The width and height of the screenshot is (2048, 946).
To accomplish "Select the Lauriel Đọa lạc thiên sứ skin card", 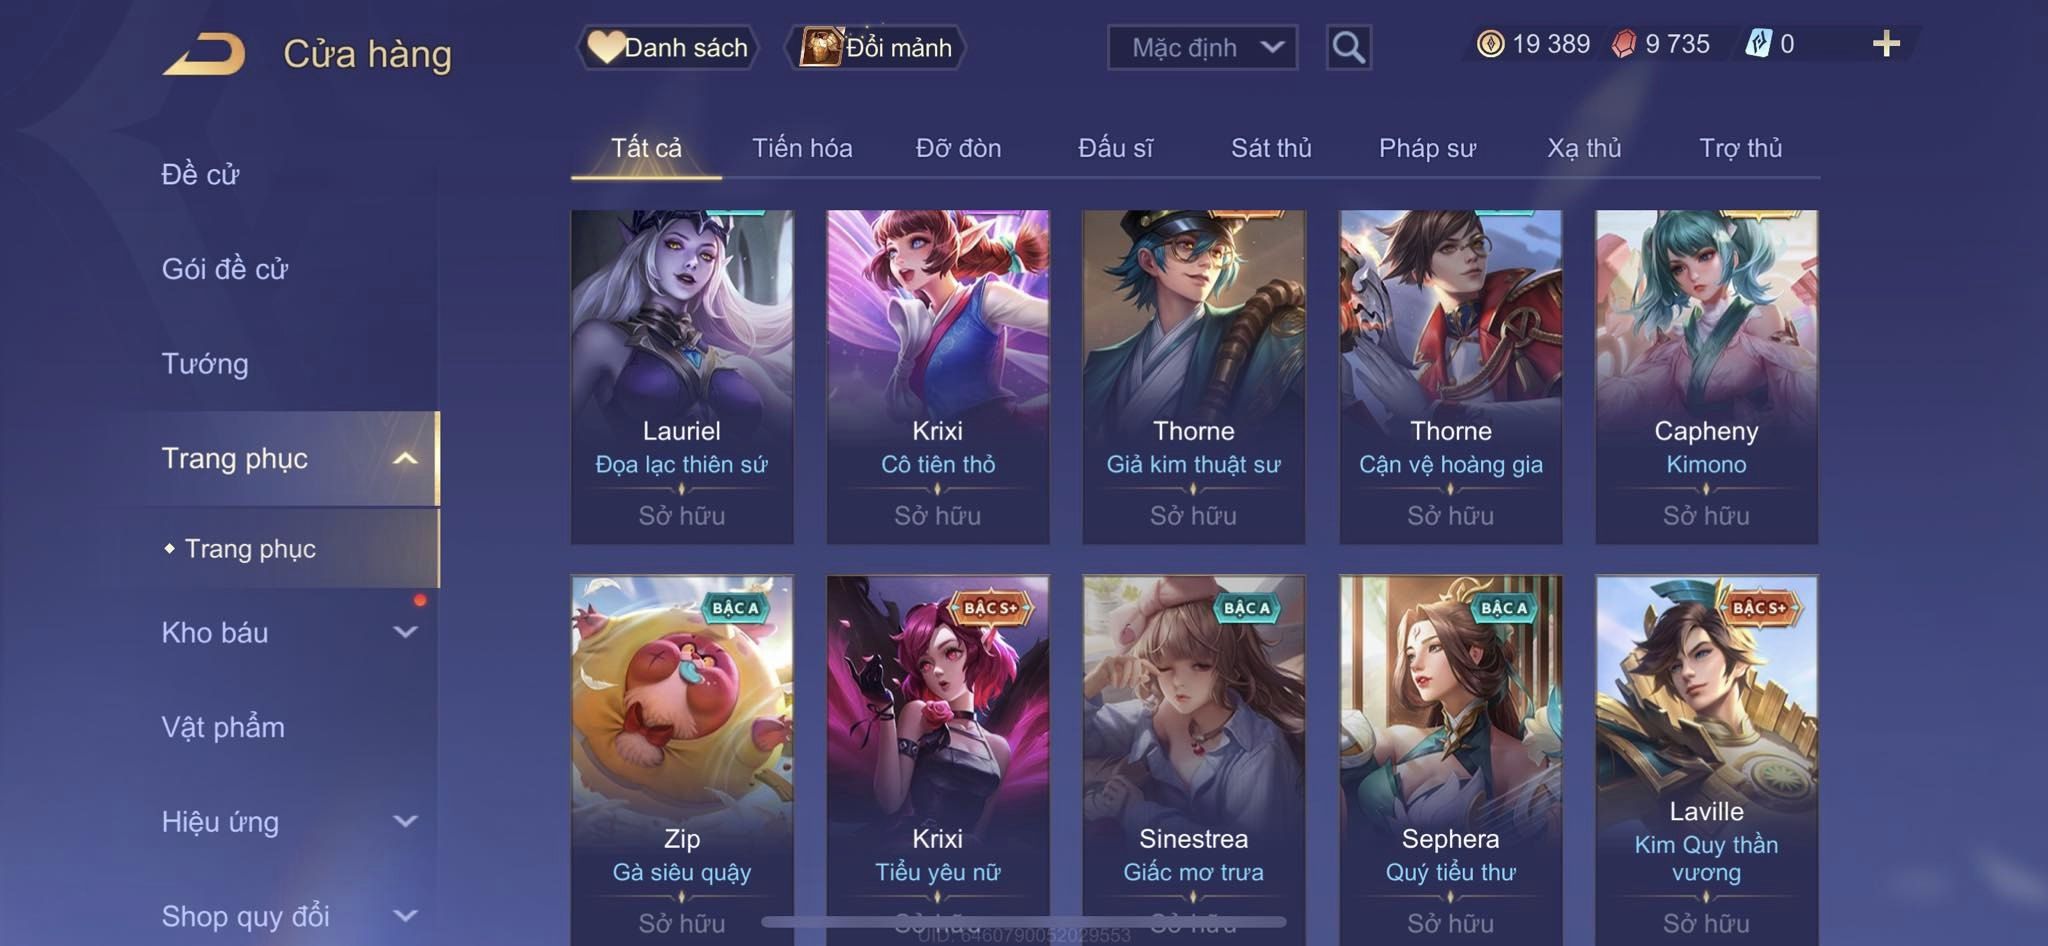I will [x=682, y=377].
